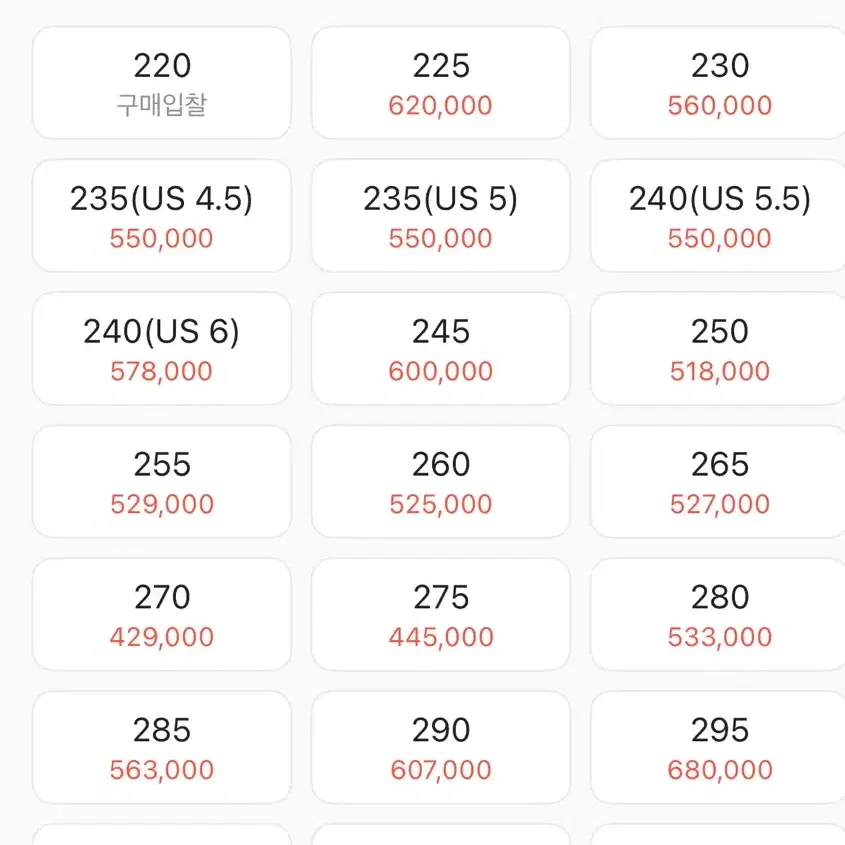Tap size 245 priced 600,000

441,349
